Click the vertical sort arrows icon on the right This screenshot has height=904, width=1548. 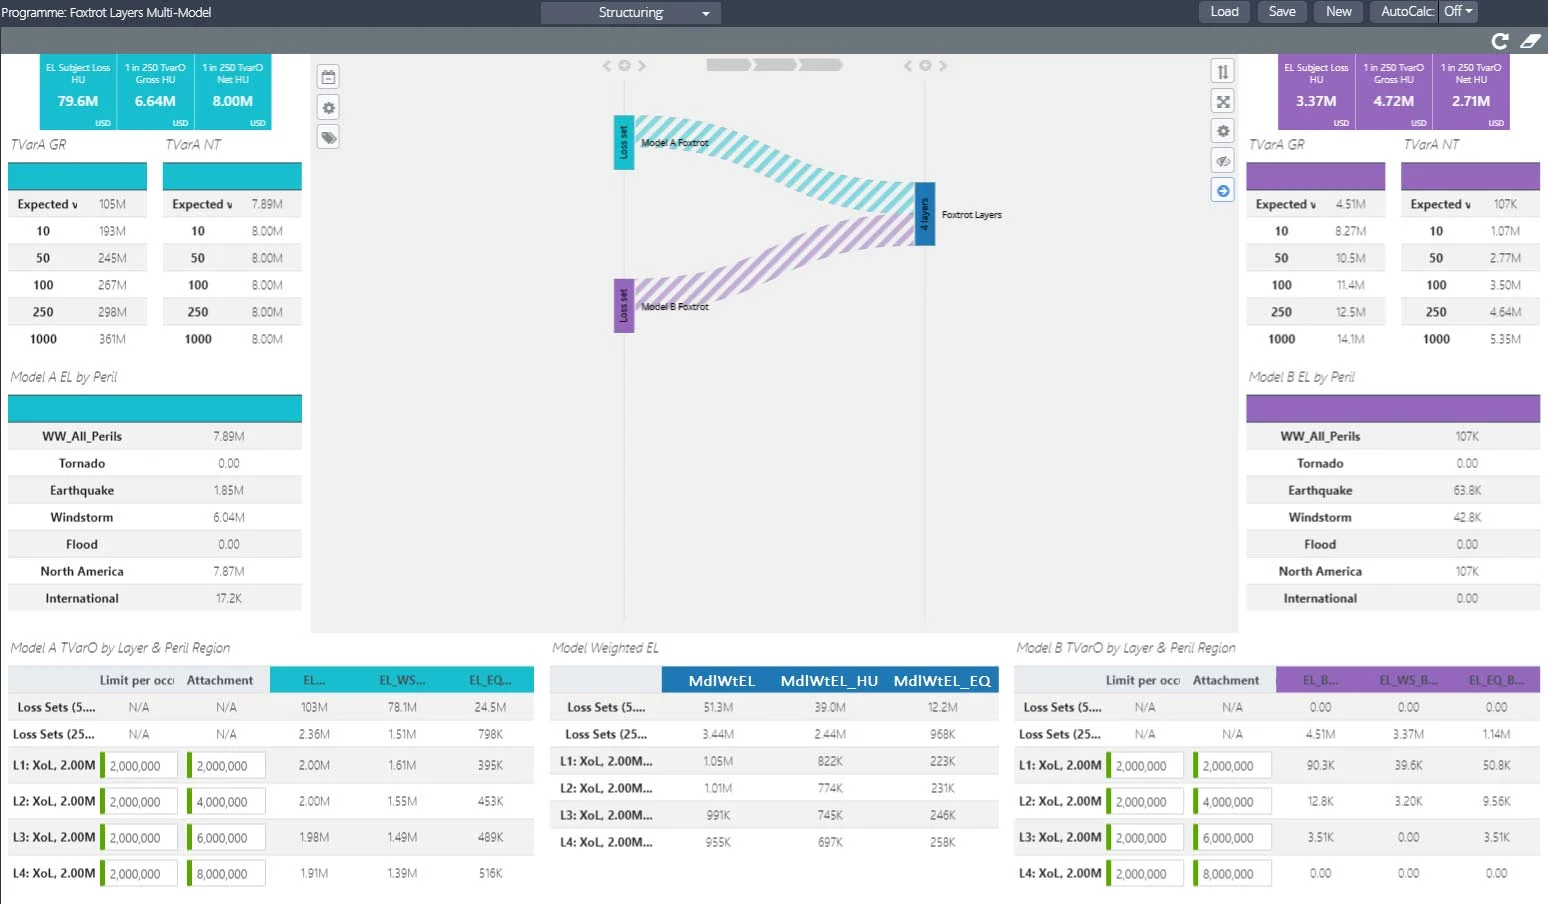(x=1222, y=71)
